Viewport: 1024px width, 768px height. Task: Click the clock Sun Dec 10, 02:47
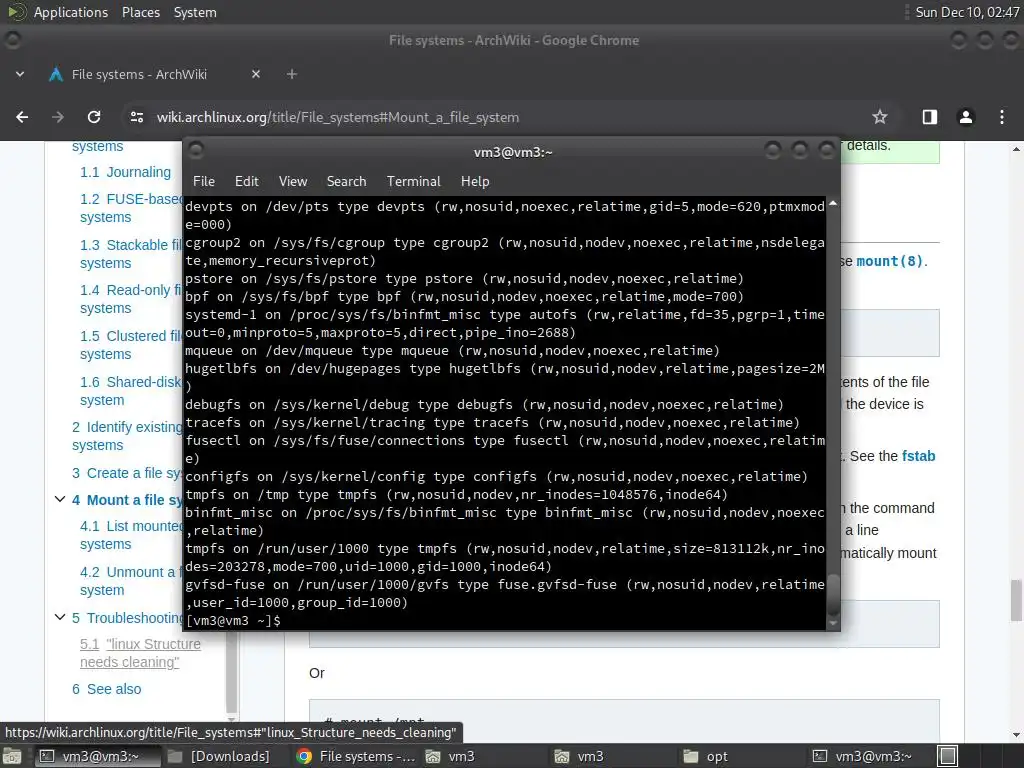[x=967, y=12]
